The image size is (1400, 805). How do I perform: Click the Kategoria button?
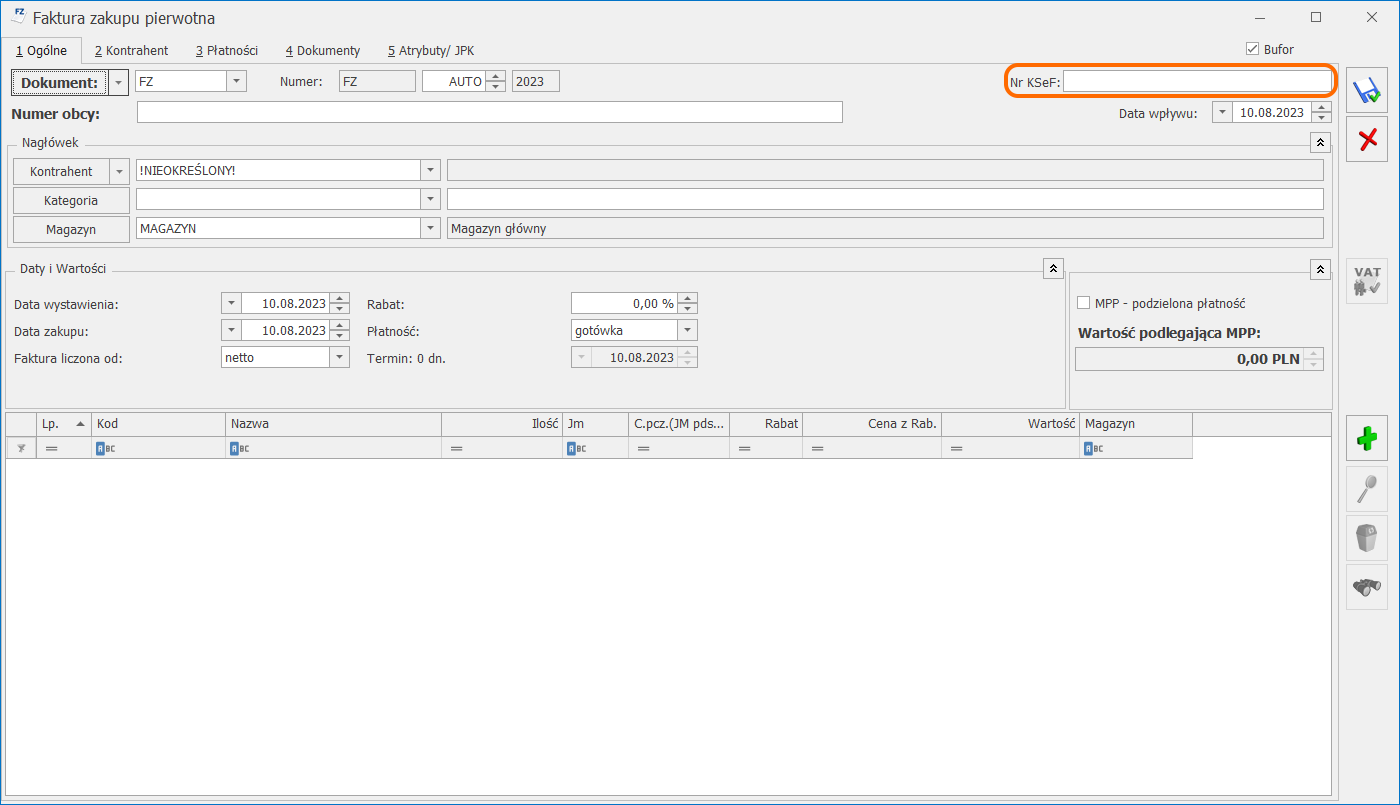pyautogui.click(x=71, y=200)
